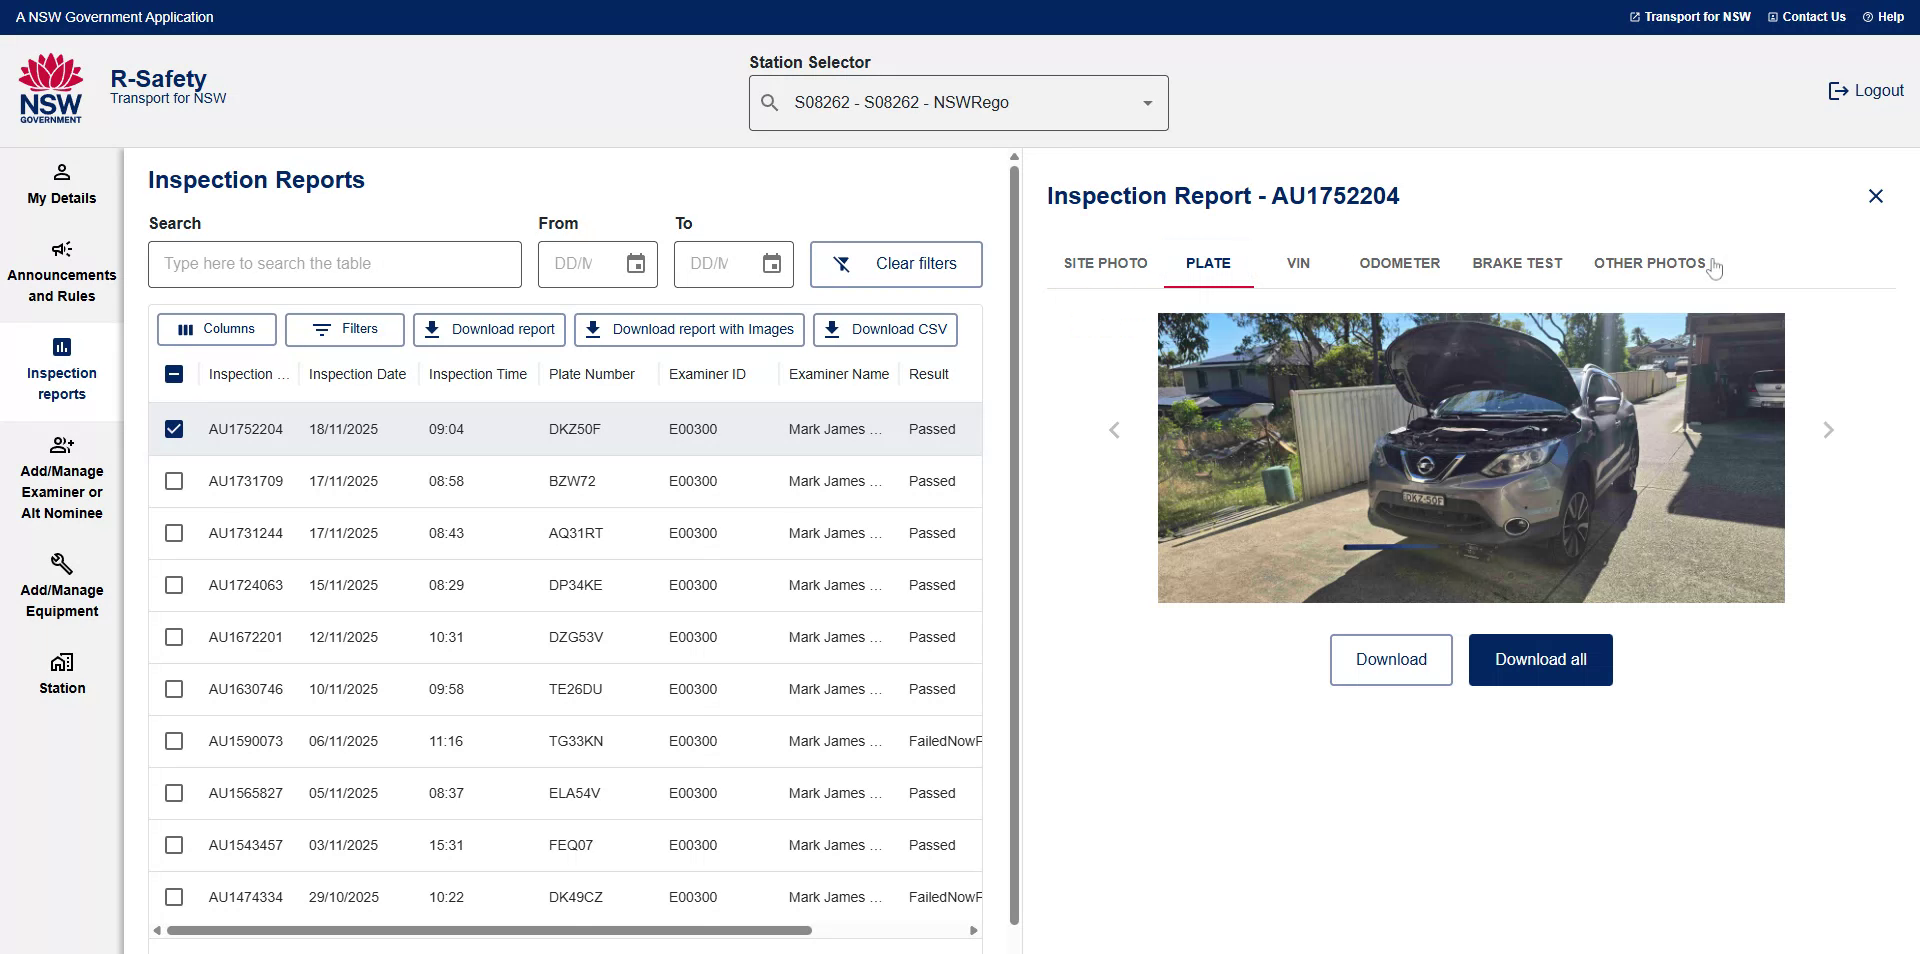Switch to the ODOMETER tab
Image resolution: width=1920 pixels, height=954 pixels.
1399,263
